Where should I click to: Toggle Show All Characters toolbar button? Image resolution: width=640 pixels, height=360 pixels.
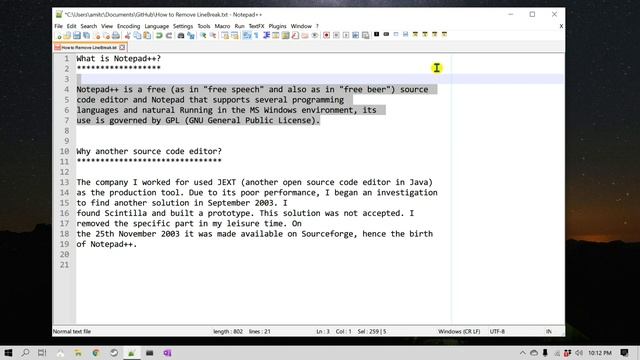(x=256, y=36)
